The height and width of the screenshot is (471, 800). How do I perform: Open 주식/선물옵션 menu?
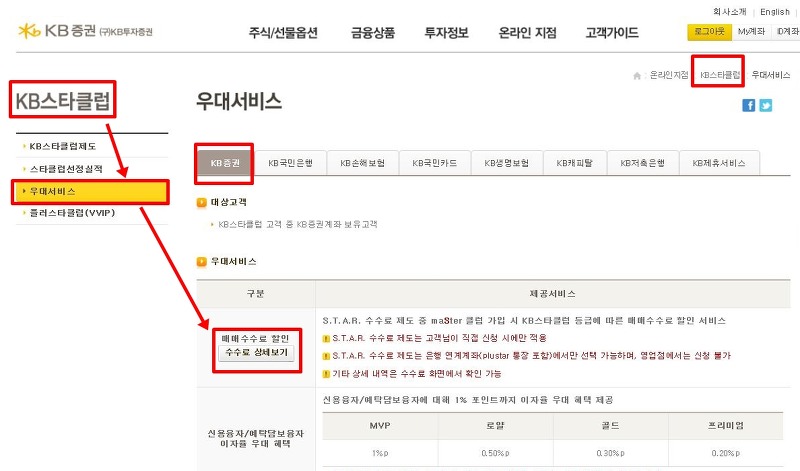[283, 33]
